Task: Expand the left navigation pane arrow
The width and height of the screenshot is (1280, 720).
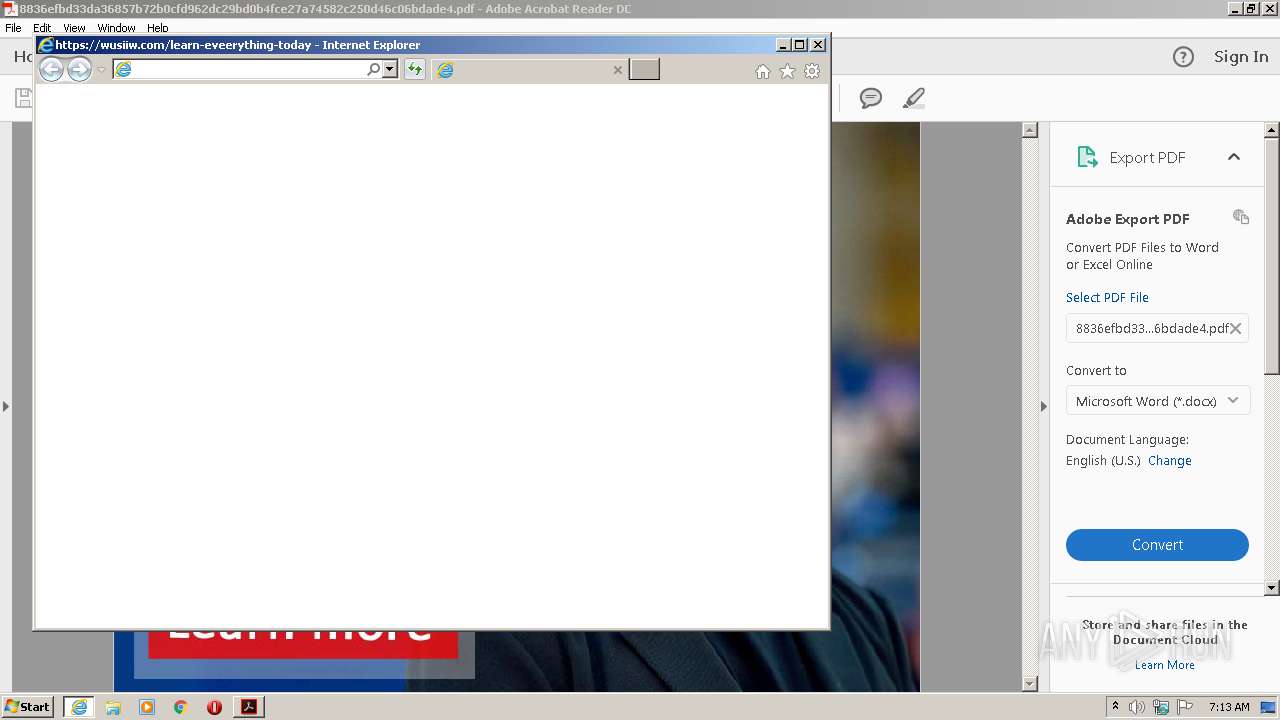Action: point(6,406)
